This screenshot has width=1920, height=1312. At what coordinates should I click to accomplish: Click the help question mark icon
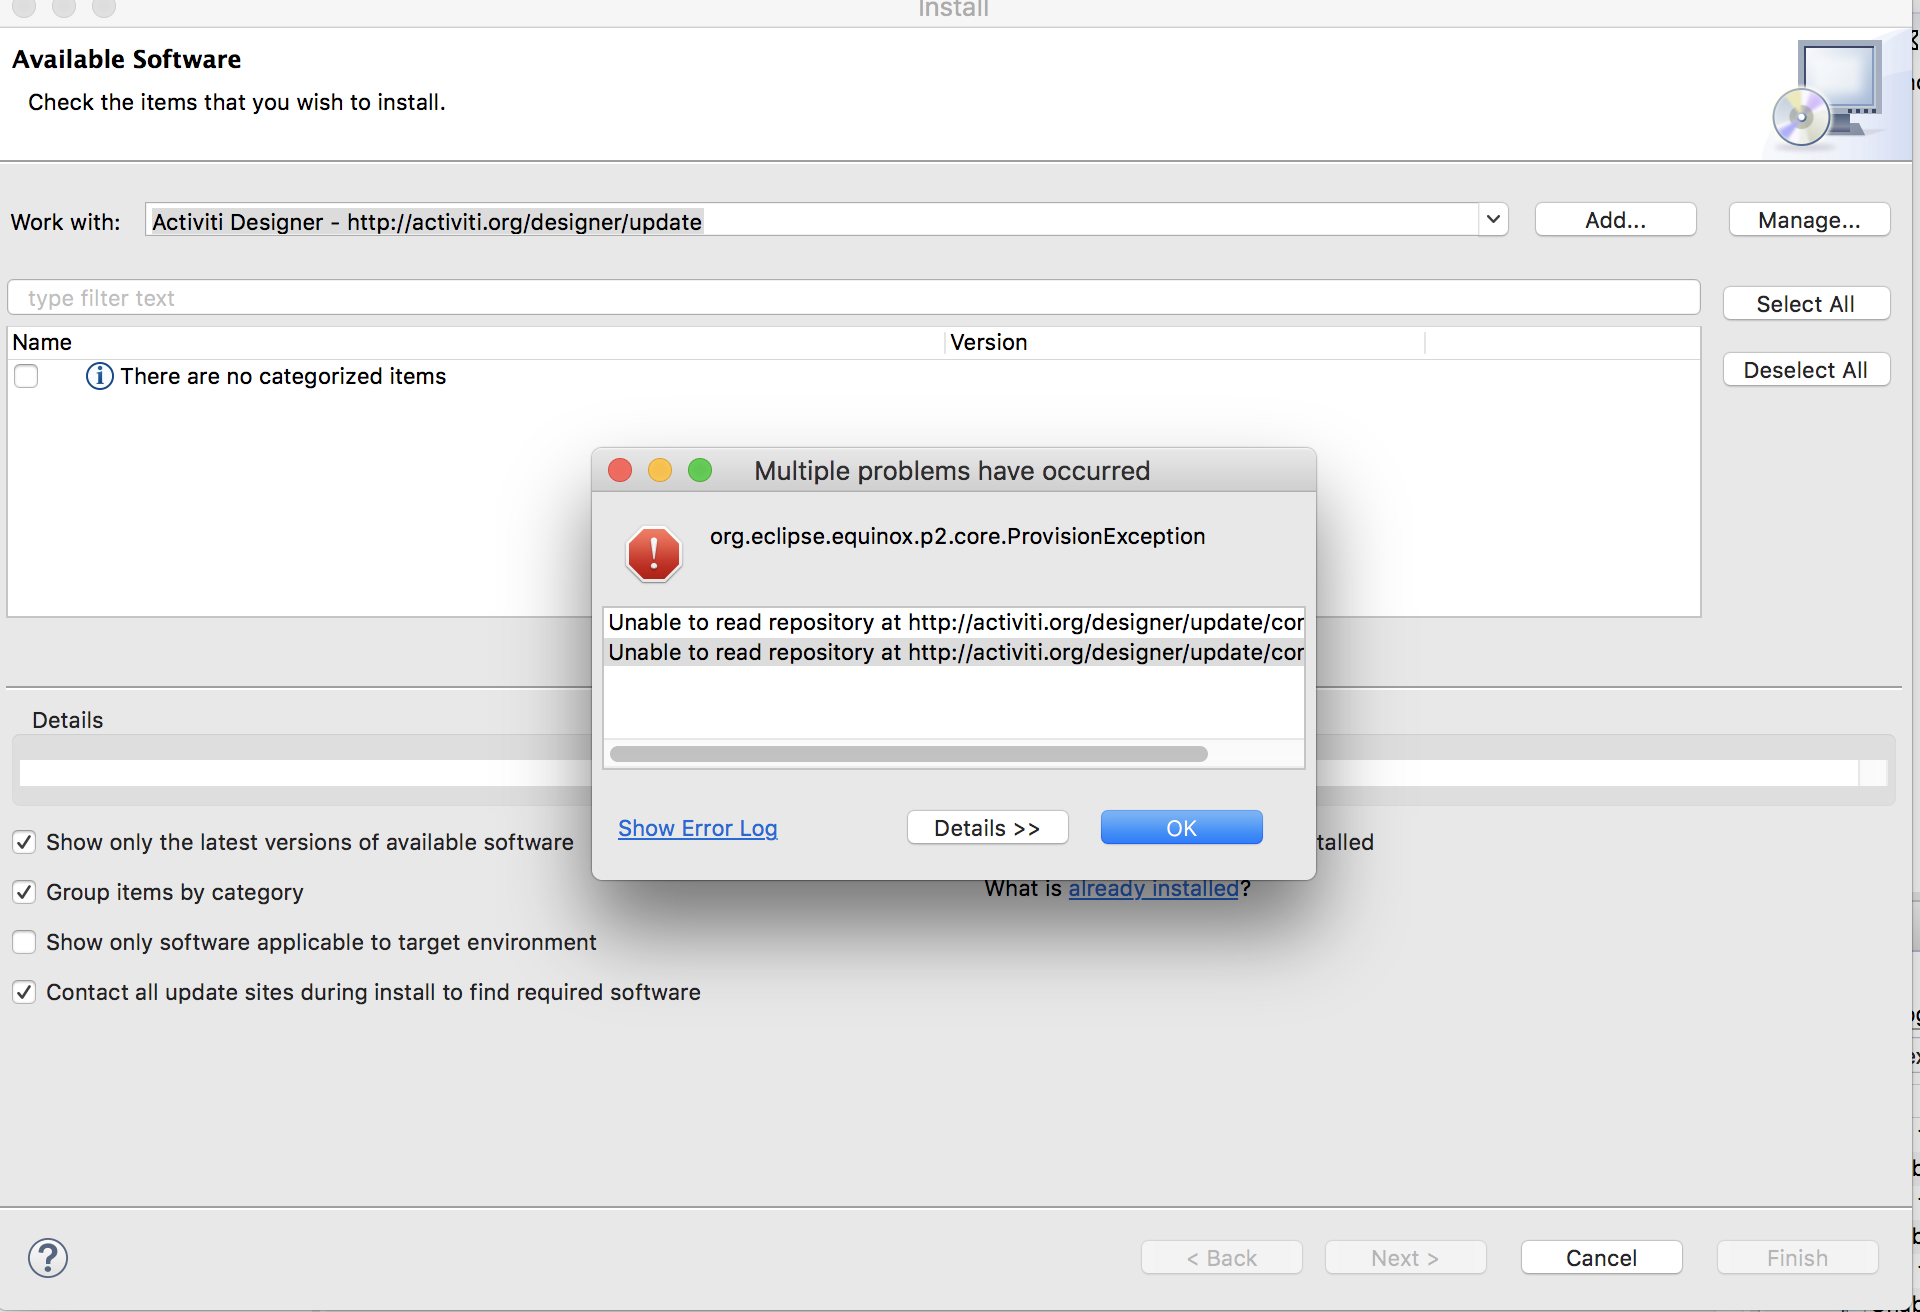pos(48,1257)
